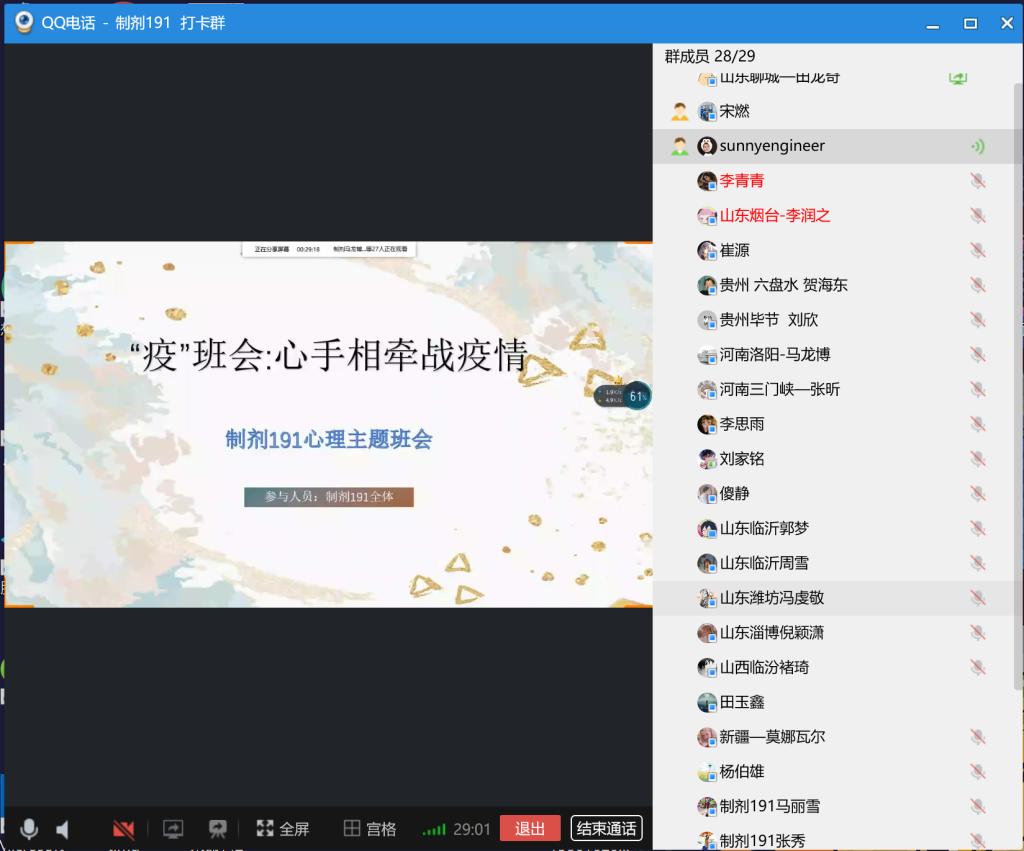Click the presentation demo icon beside screen share
Screen dimensions: 1024x851
[217, 829]
